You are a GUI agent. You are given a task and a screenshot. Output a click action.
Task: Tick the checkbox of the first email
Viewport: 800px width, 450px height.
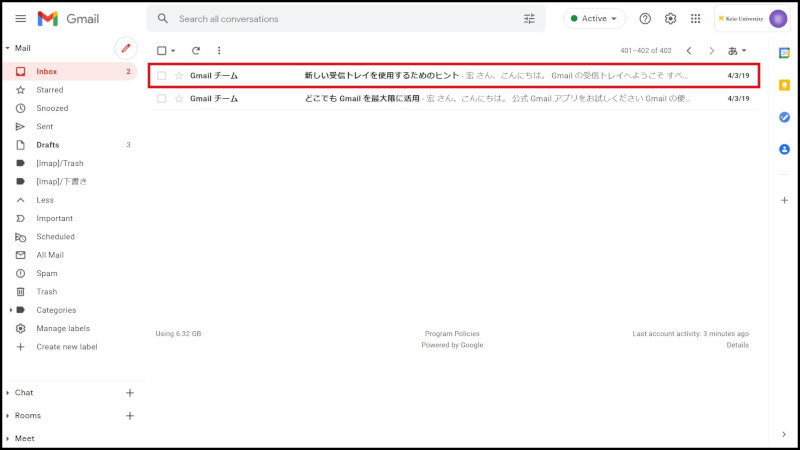pyautogui.click(x=162, y=76)
